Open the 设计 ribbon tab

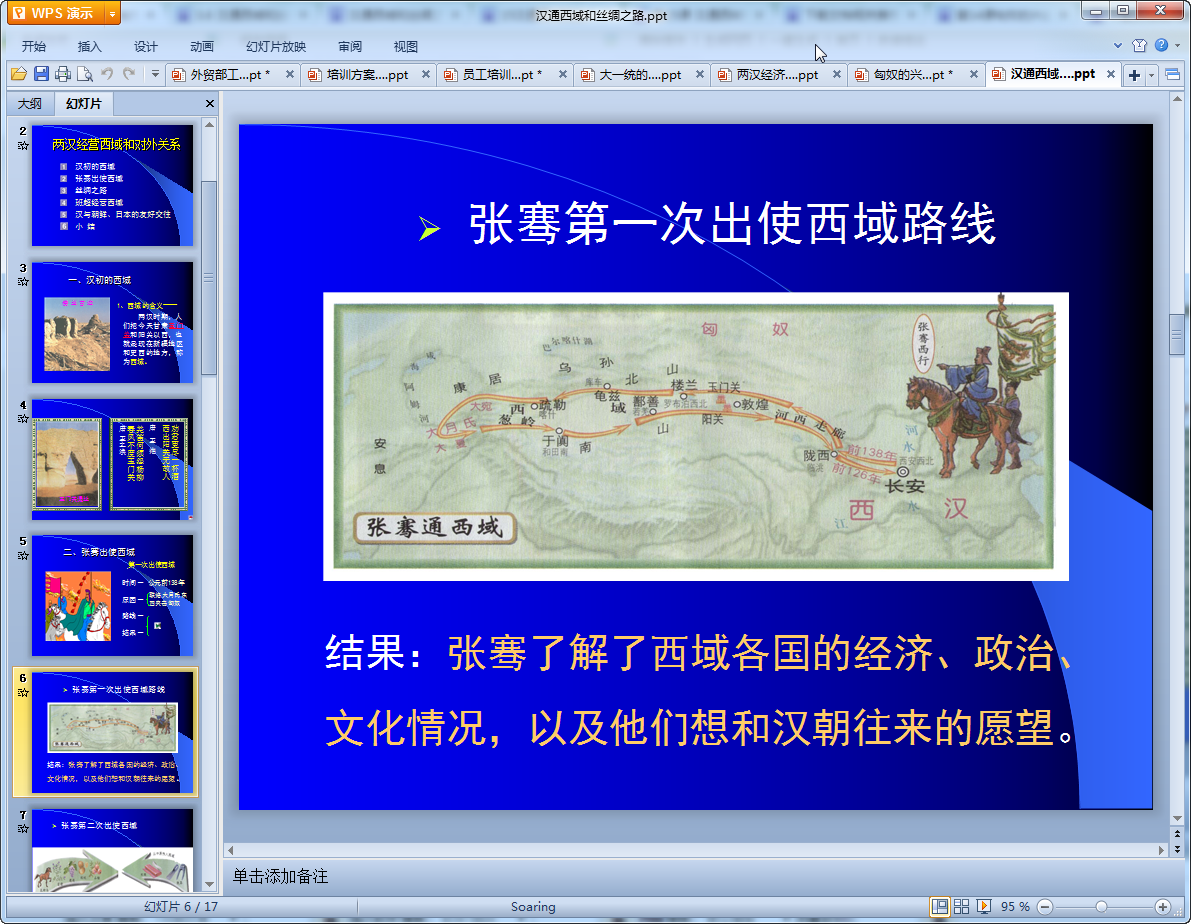point(145,46)
